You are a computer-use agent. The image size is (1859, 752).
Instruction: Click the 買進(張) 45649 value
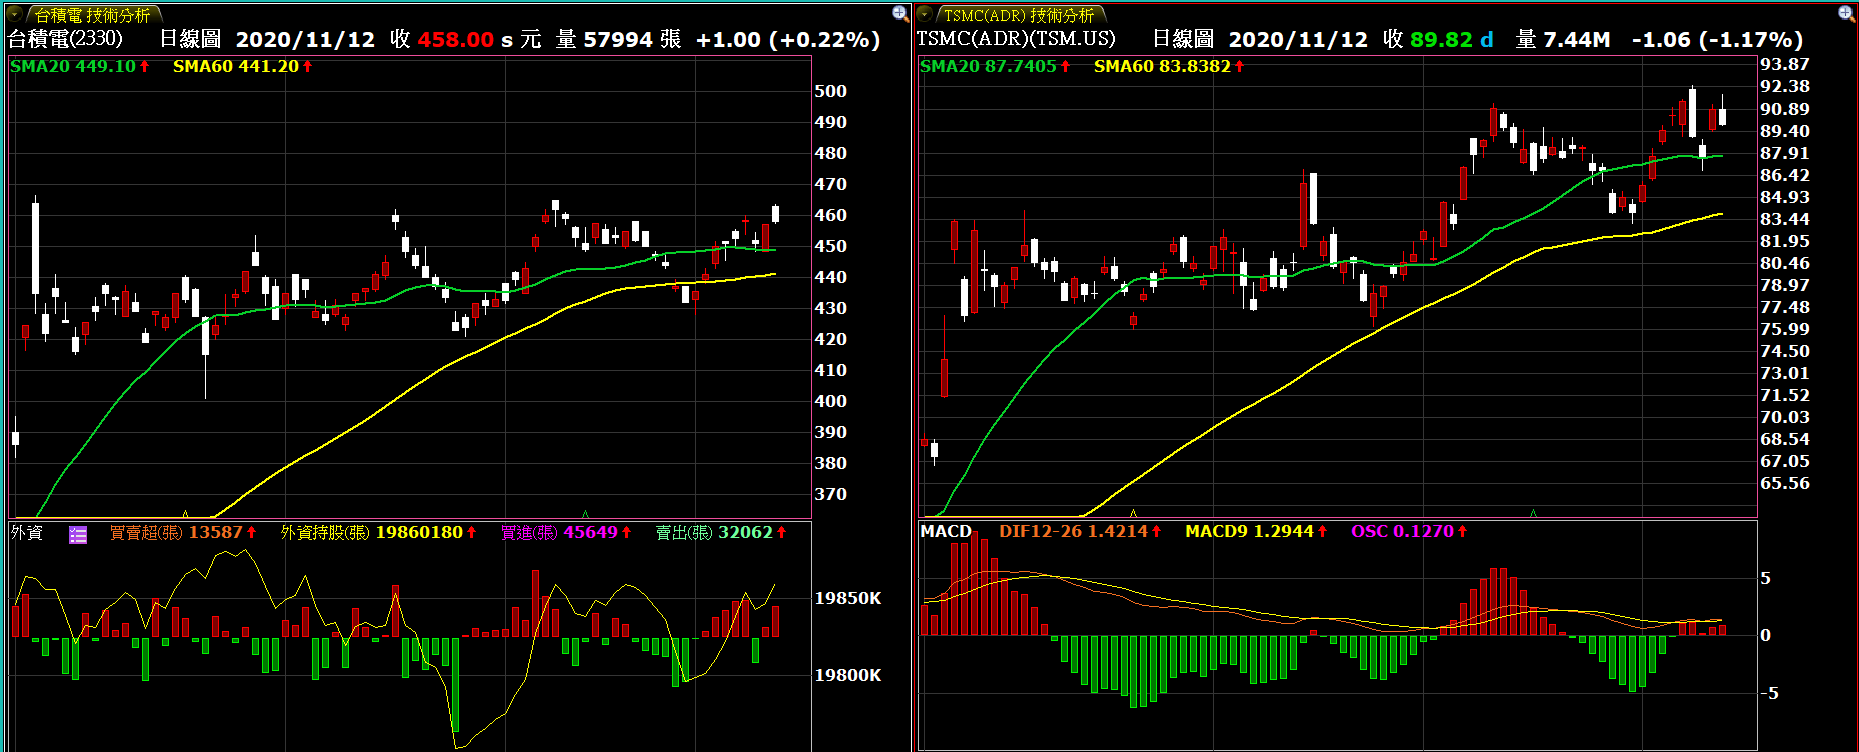(560, 532)
